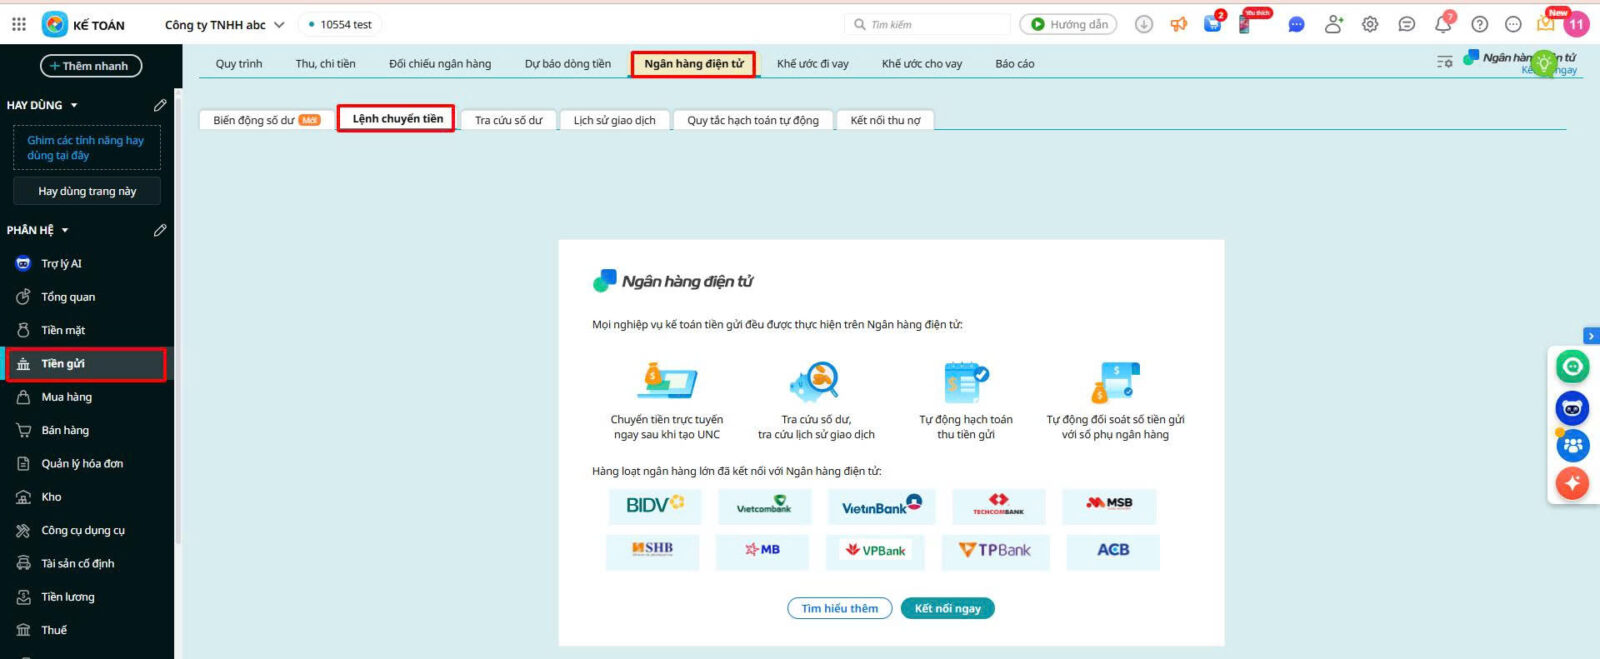The width and height of the screenshot is (1600, 659).
Task: Click the Tìm kiếm search field
Action: coord(930,24)
